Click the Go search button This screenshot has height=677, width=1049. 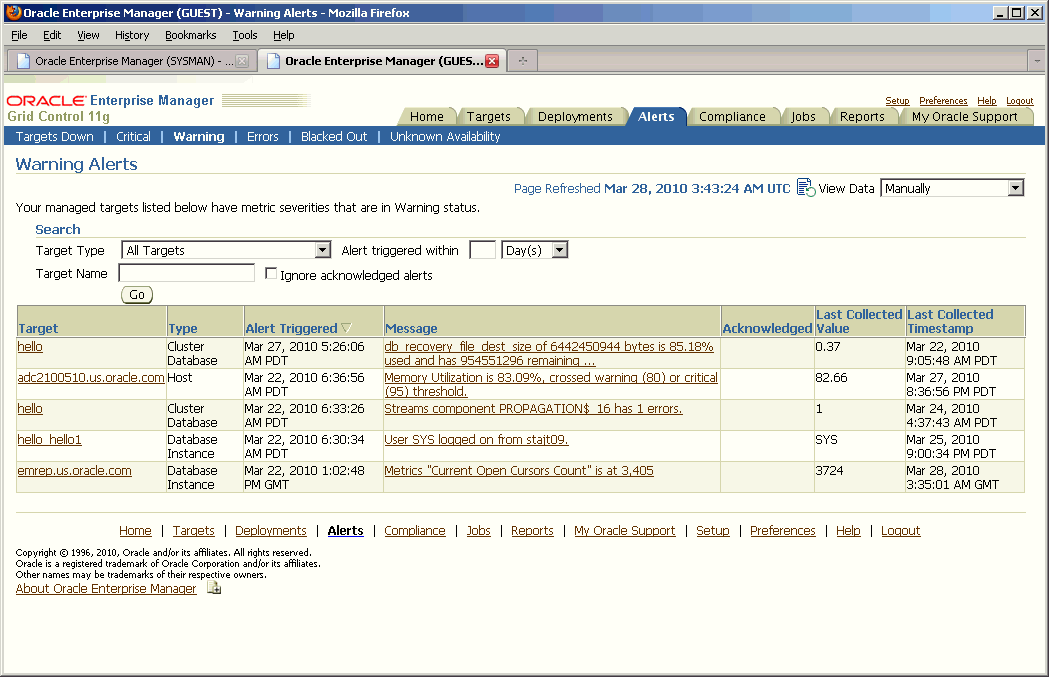pos(137,294)
